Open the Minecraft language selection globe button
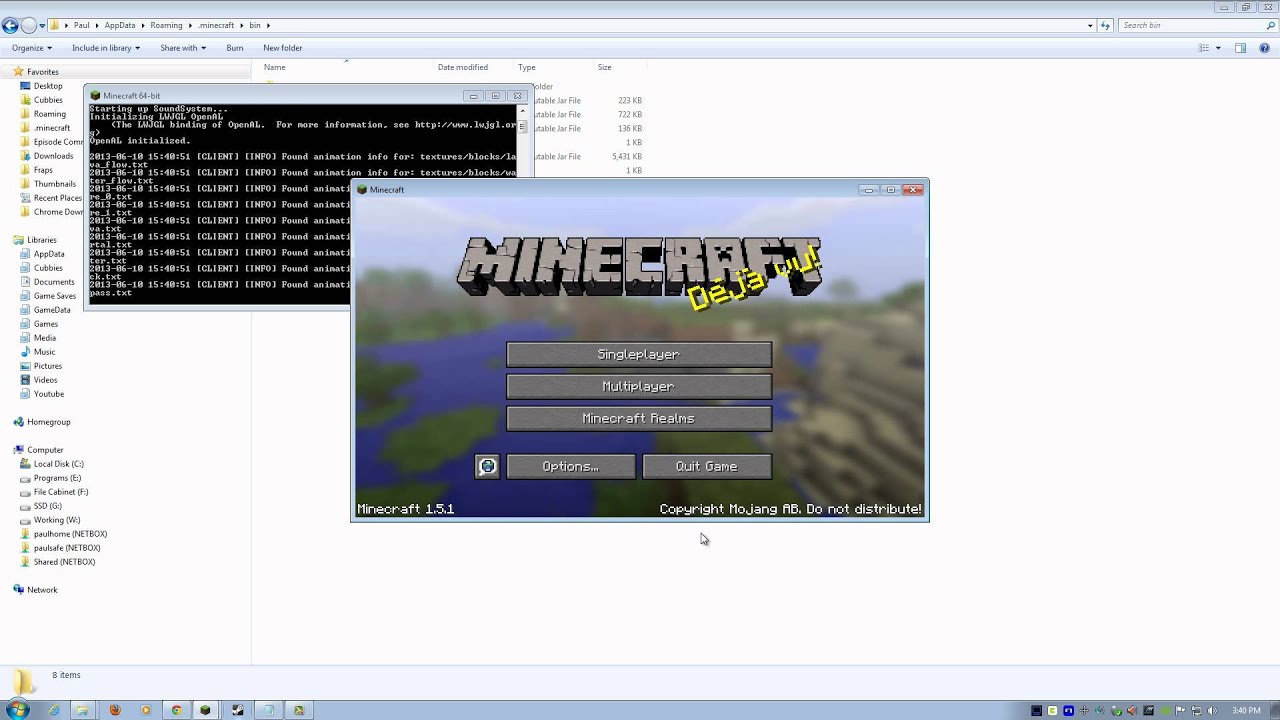 (487, 467)
